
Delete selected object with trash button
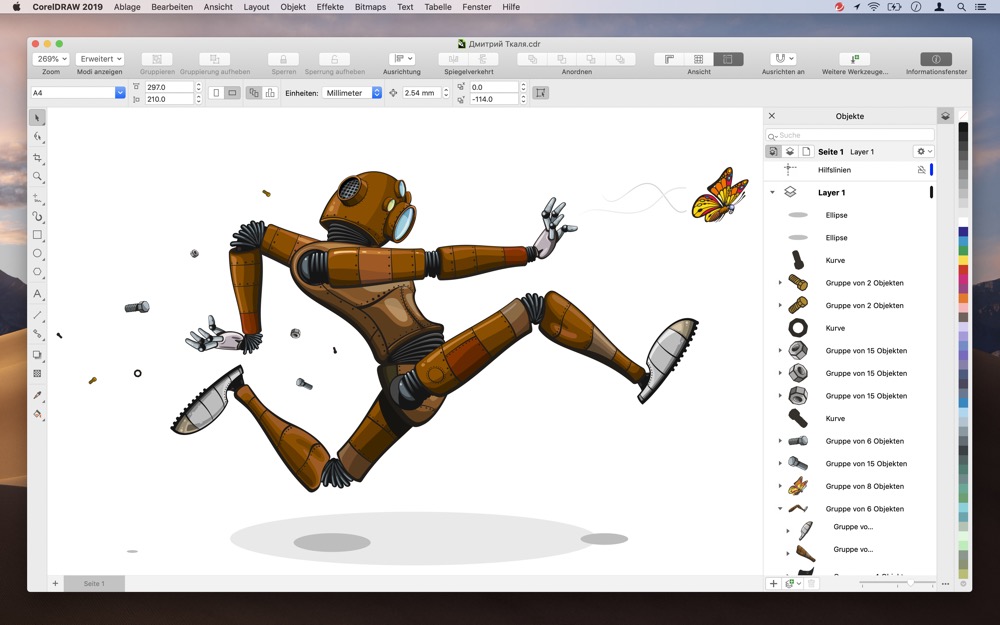811,584
